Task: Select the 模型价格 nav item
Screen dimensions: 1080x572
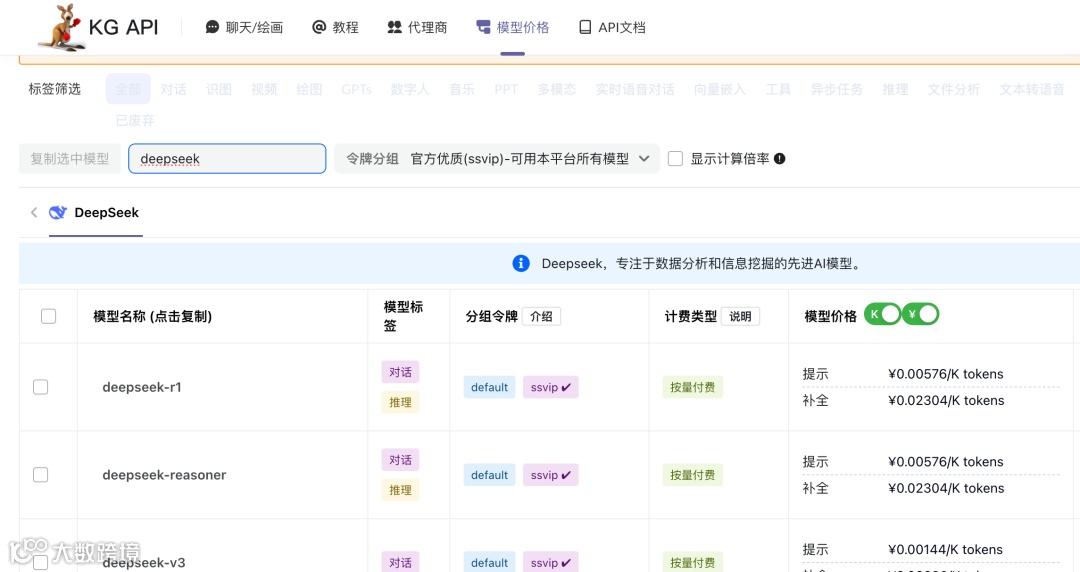Action: [x=512, y=28]
